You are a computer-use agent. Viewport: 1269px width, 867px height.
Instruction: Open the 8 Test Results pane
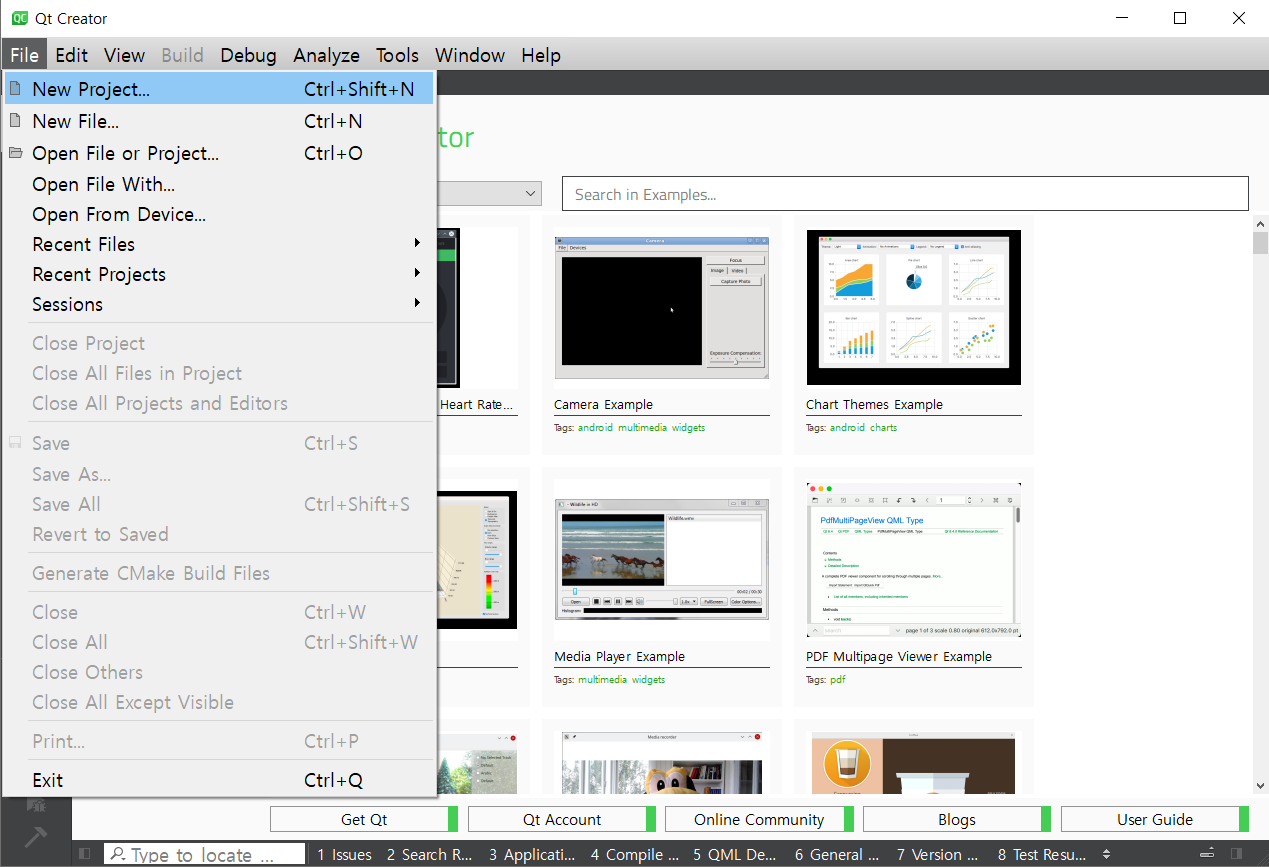click(x=1041, y=854)
